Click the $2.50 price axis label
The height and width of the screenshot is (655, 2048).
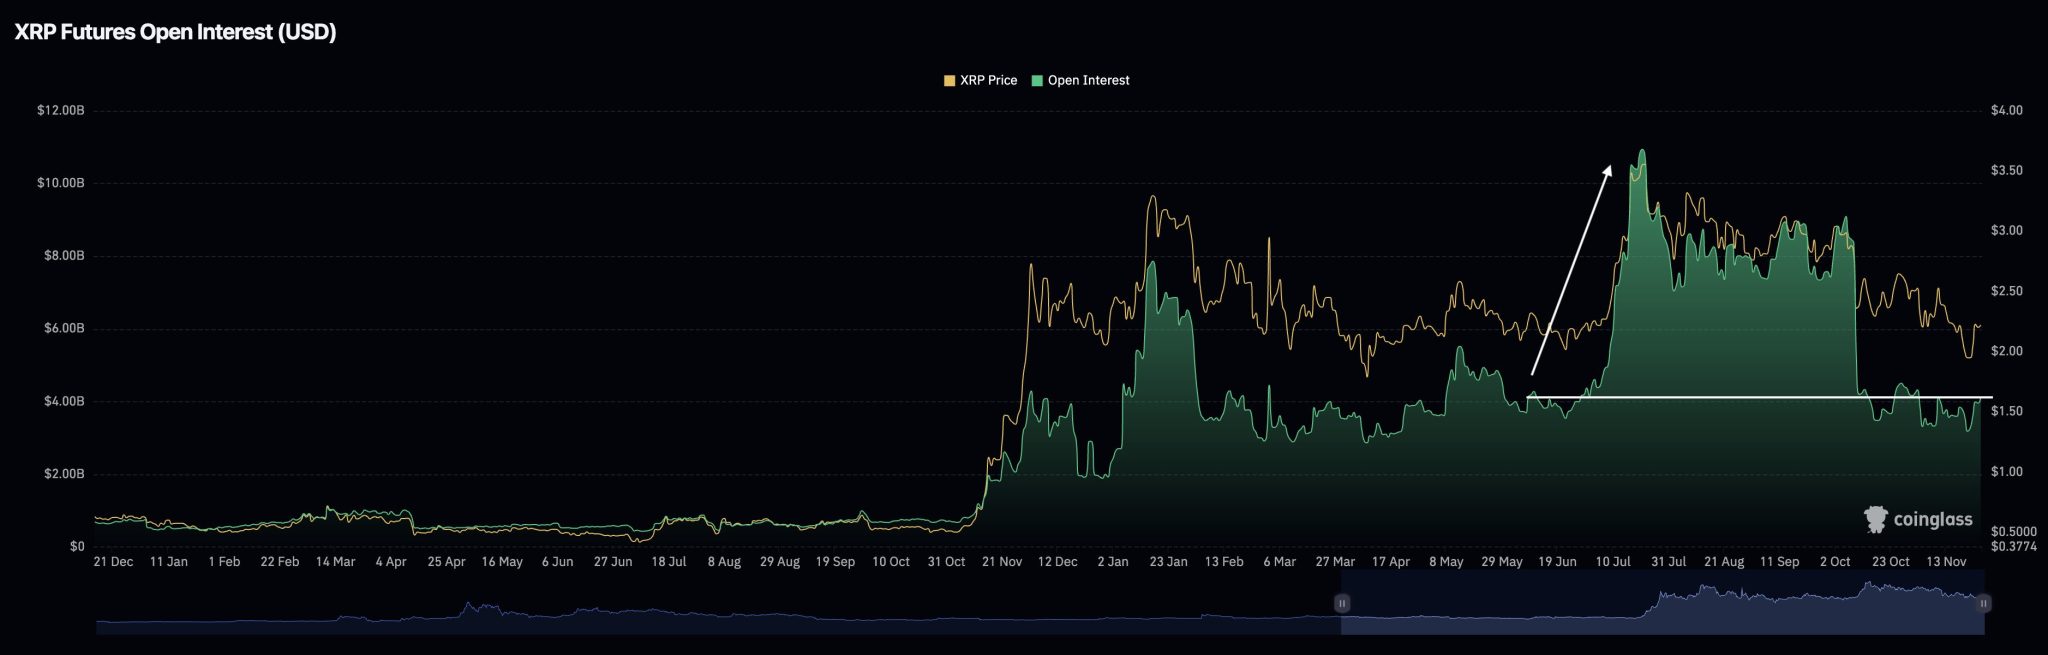coord(2007,291)
